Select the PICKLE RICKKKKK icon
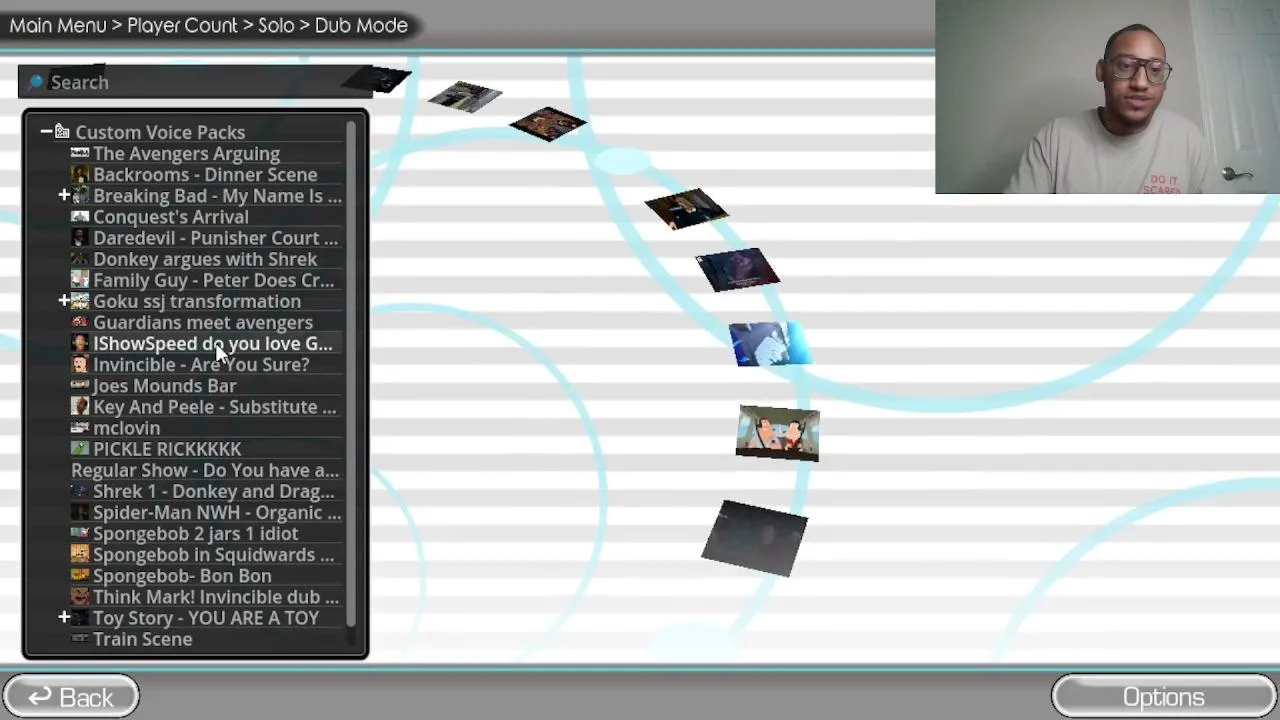 coord(80,449)
